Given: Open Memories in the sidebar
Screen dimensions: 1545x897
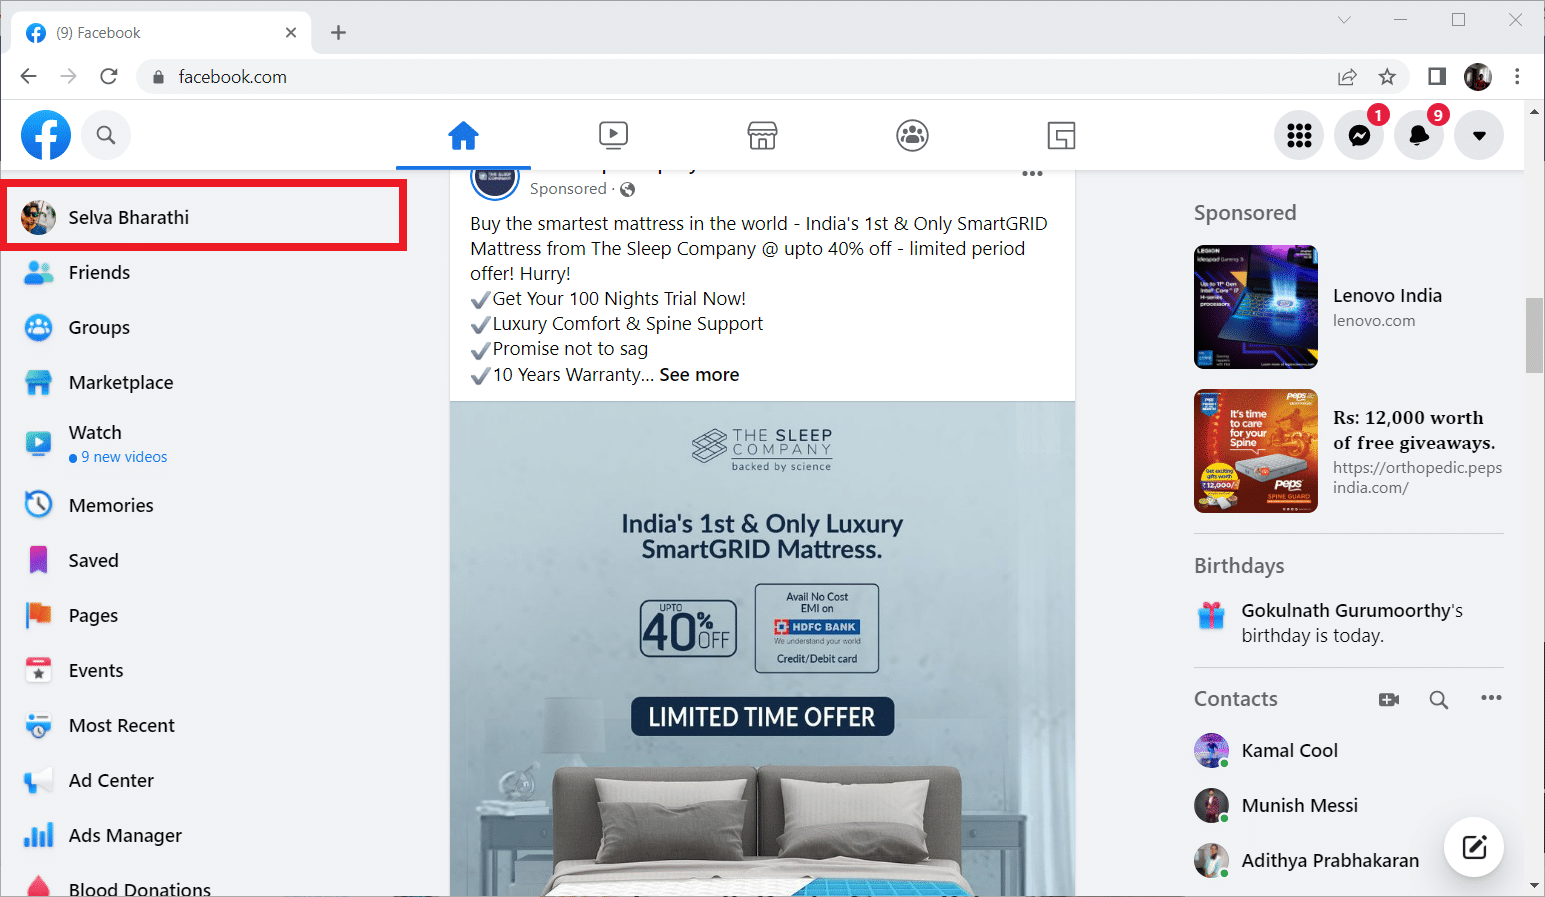Looking at the screenshot, I should pos(111,505).
